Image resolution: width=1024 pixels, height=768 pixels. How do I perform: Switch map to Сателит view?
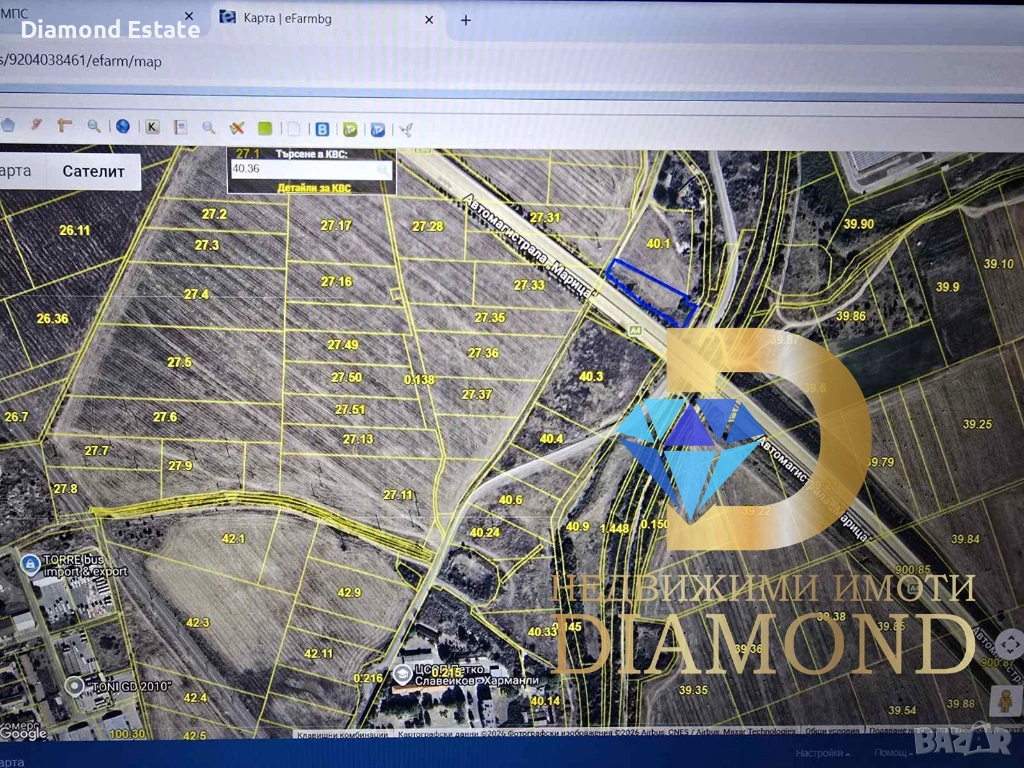pyautogui.click(x=94, y=171)
